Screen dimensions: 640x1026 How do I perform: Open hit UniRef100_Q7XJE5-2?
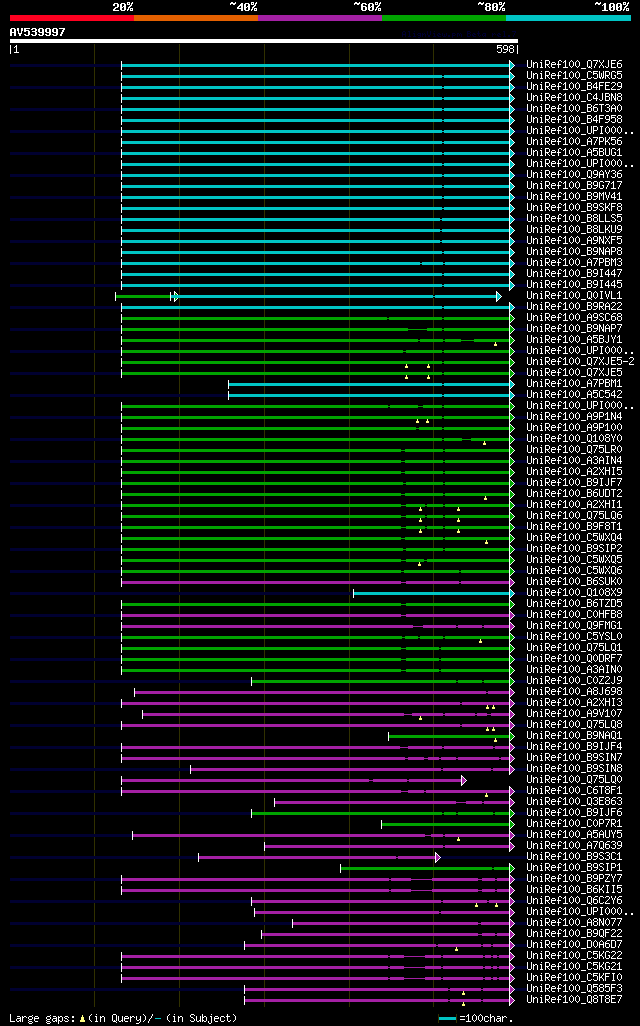pos(580,362)
